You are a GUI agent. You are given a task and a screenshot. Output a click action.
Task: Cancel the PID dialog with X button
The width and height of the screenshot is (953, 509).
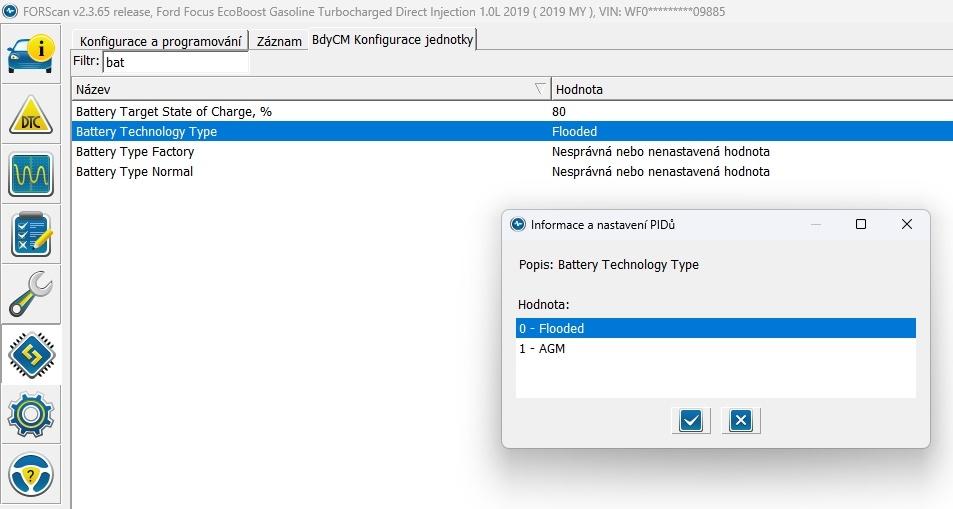[x=740, y=420]
